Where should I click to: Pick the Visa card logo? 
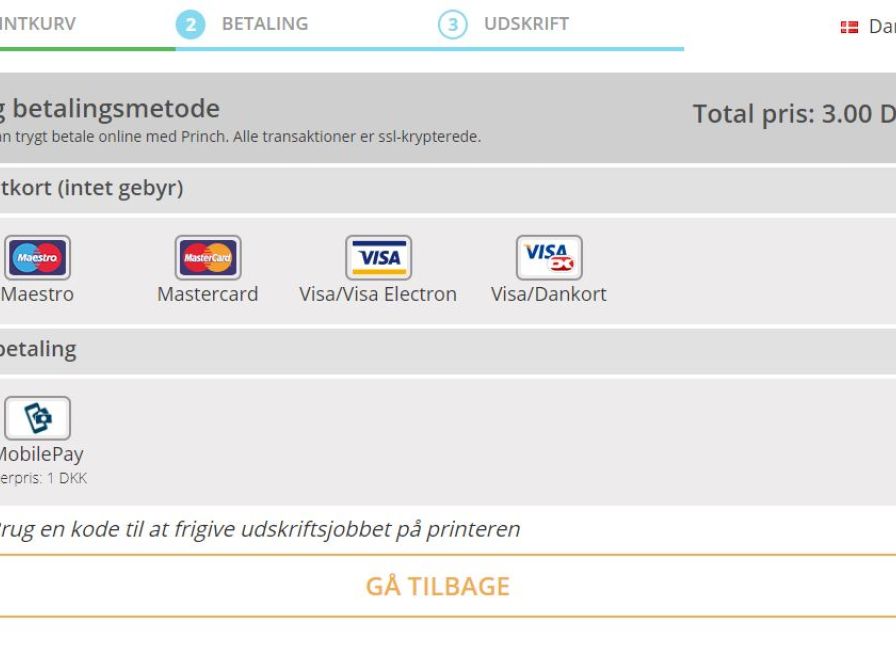click(x=378, y=258)
